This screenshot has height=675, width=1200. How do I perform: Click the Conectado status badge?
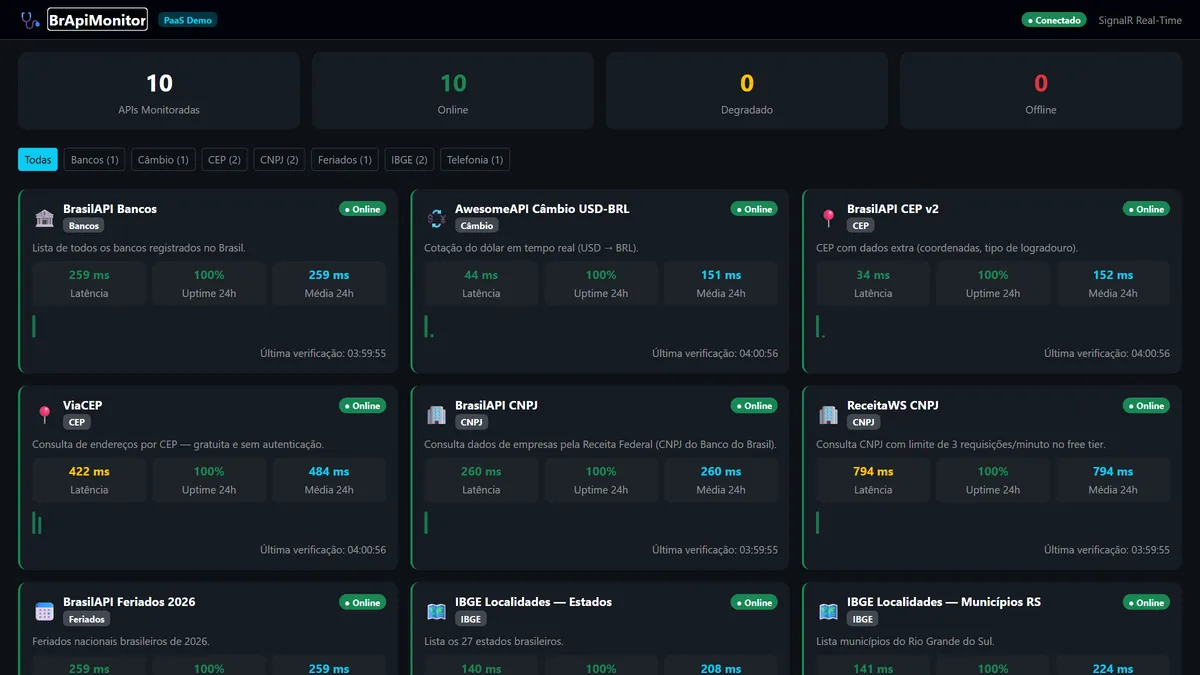click(1054, 20)
